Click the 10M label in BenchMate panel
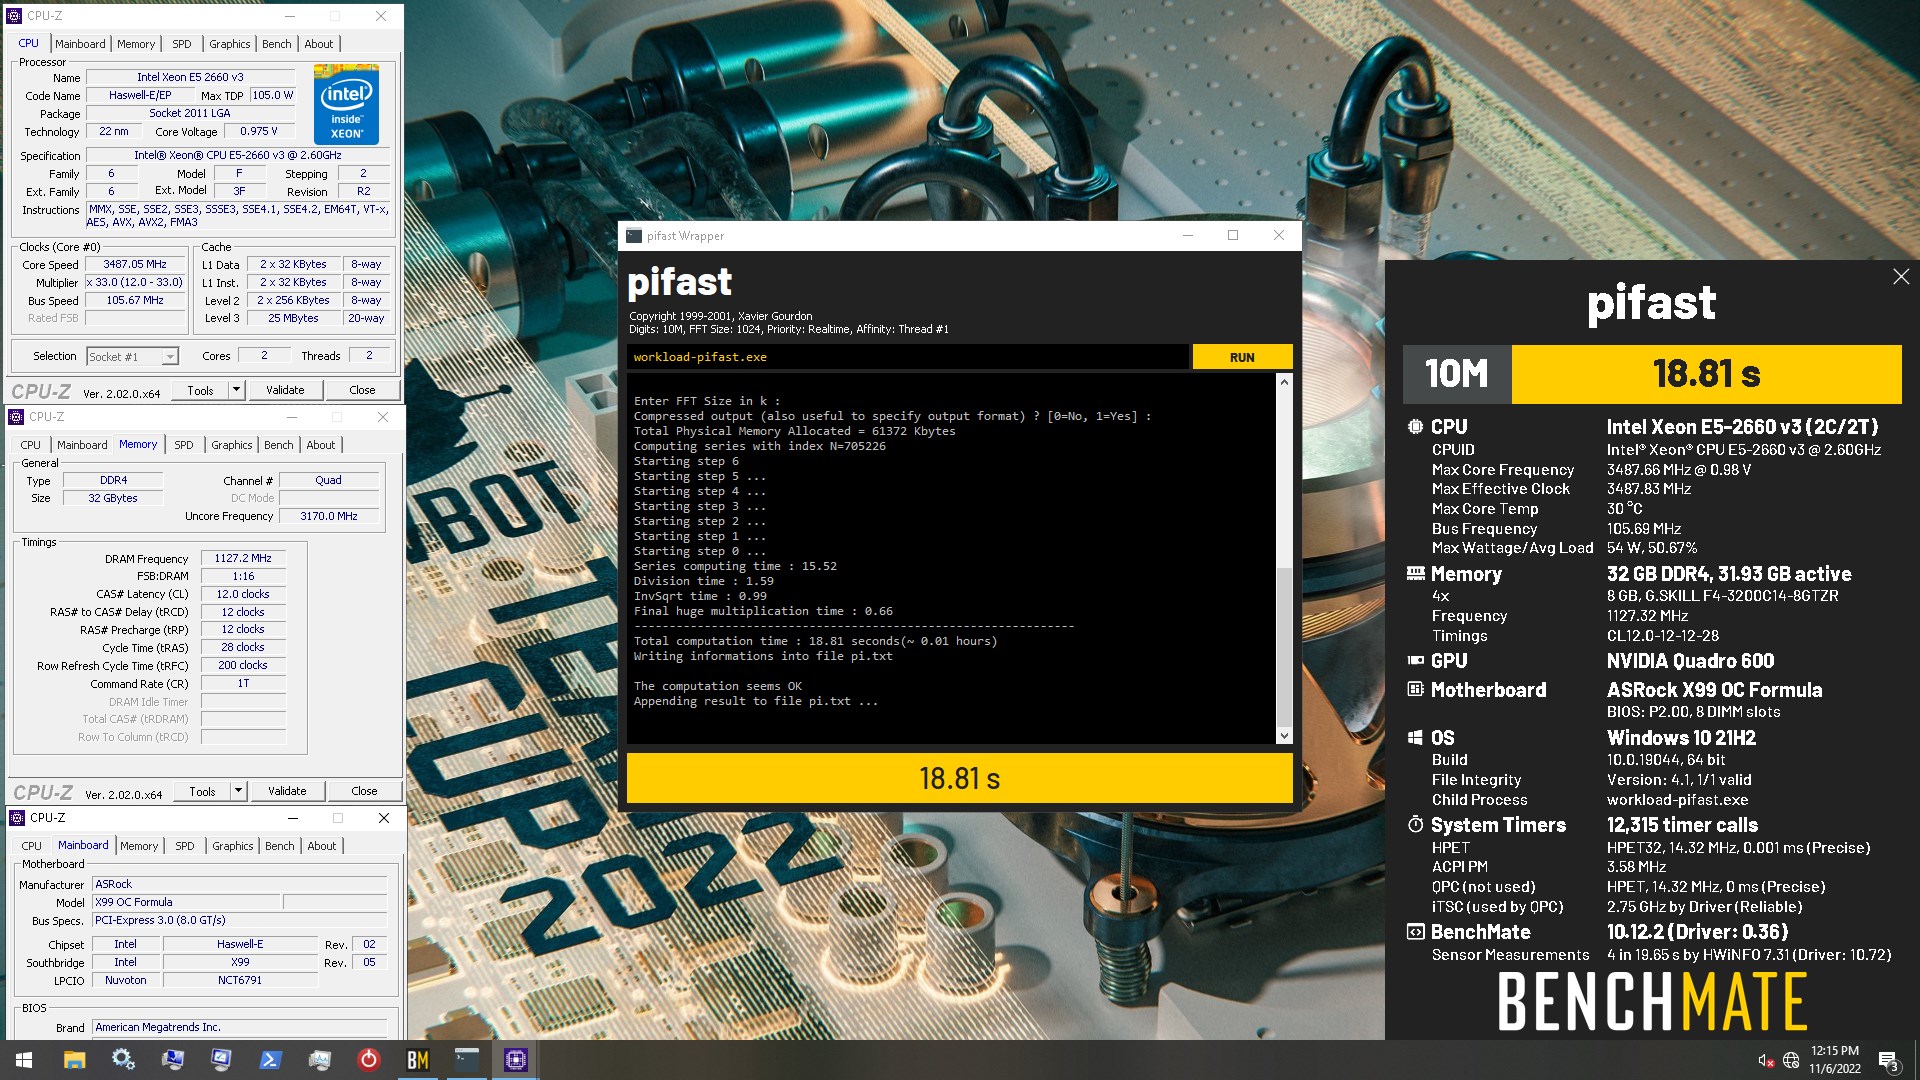 [x=1457, y=374]
